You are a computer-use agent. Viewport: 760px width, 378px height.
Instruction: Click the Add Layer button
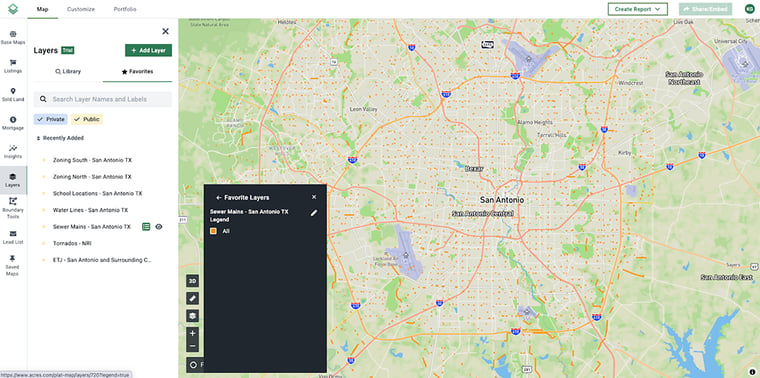pos(148,50)
